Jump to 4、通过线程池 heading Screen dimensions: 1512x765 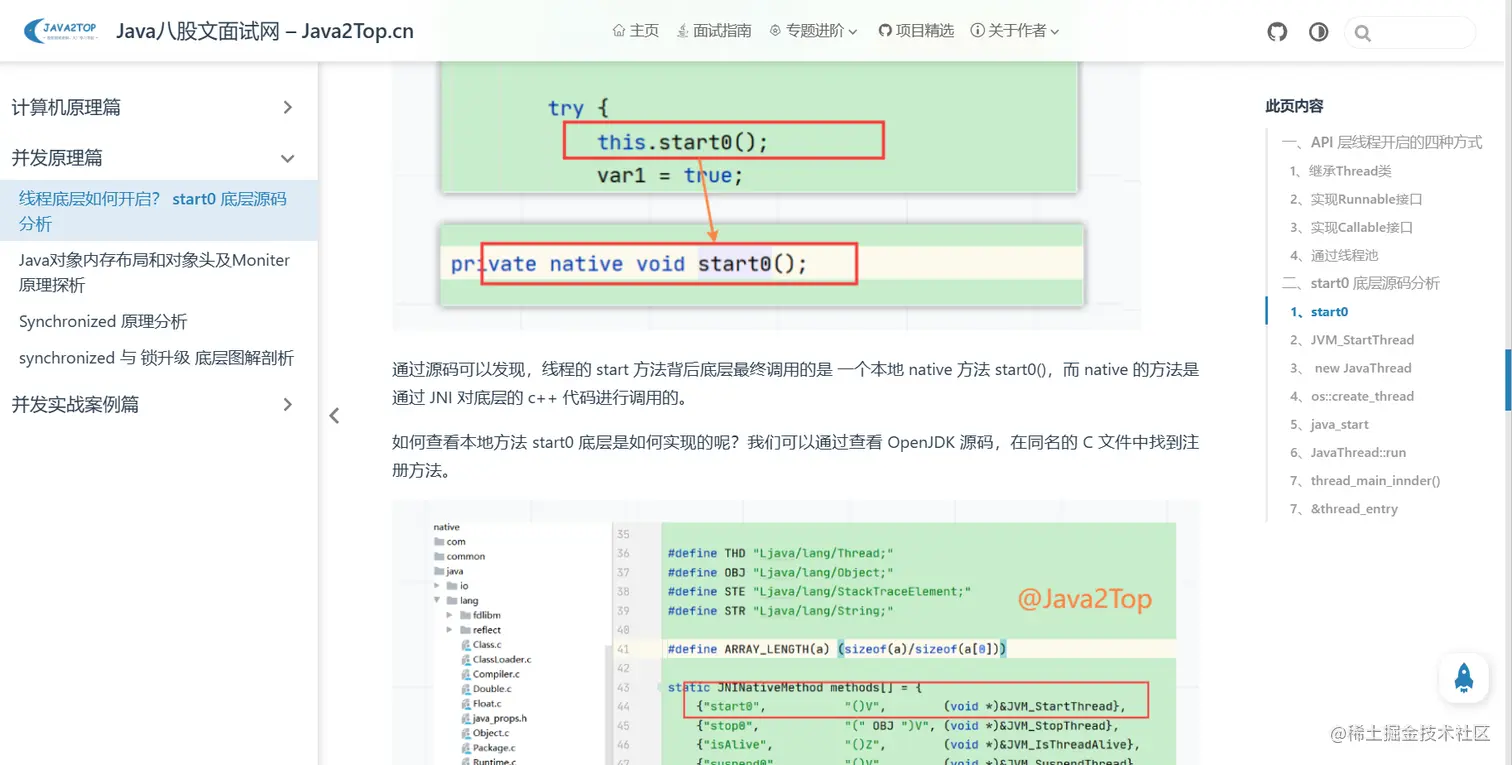(1334, 255)
